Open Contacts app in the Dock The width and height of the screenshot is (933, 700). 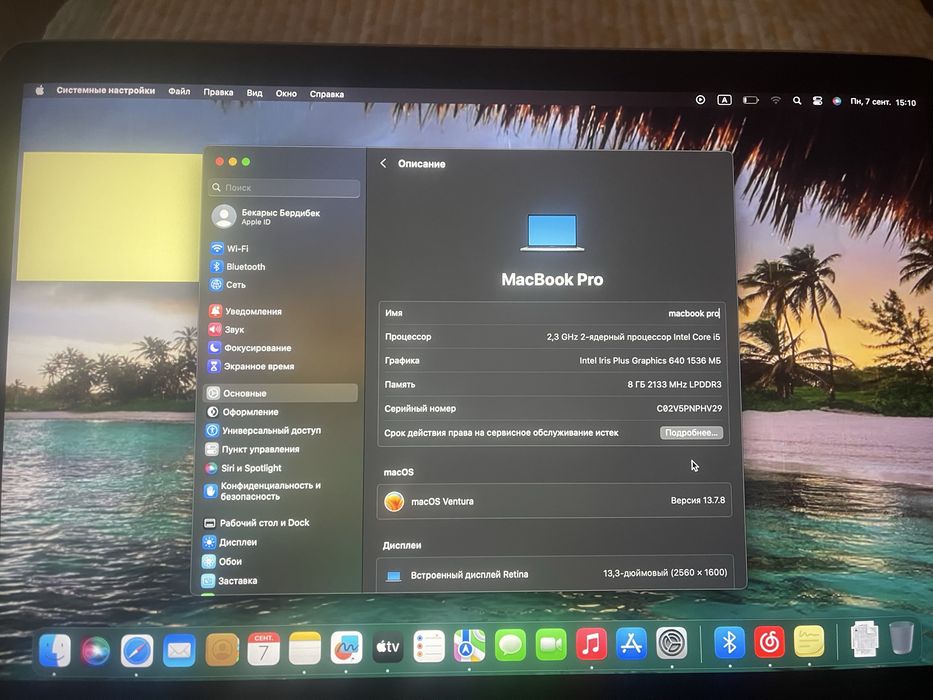point(221,650)
